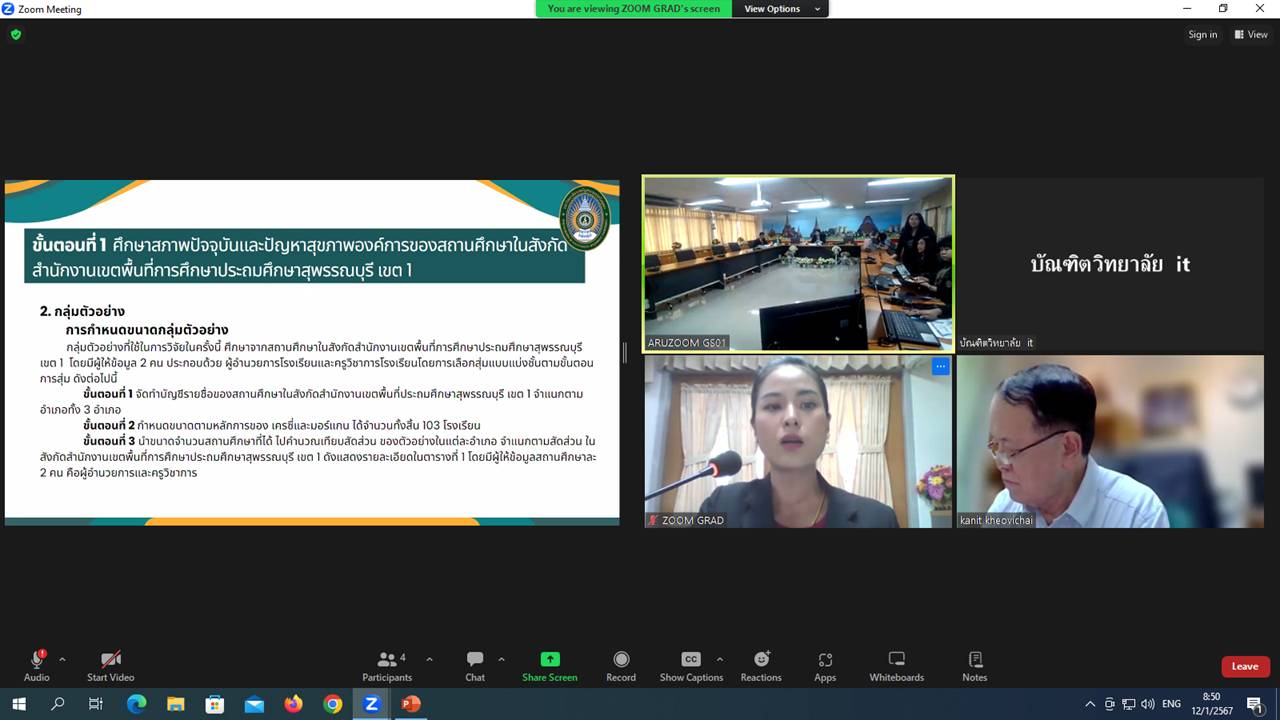Open the Reactions menu
The width and height of the screenshot is (1280, 720).
[x=761, y=666]
